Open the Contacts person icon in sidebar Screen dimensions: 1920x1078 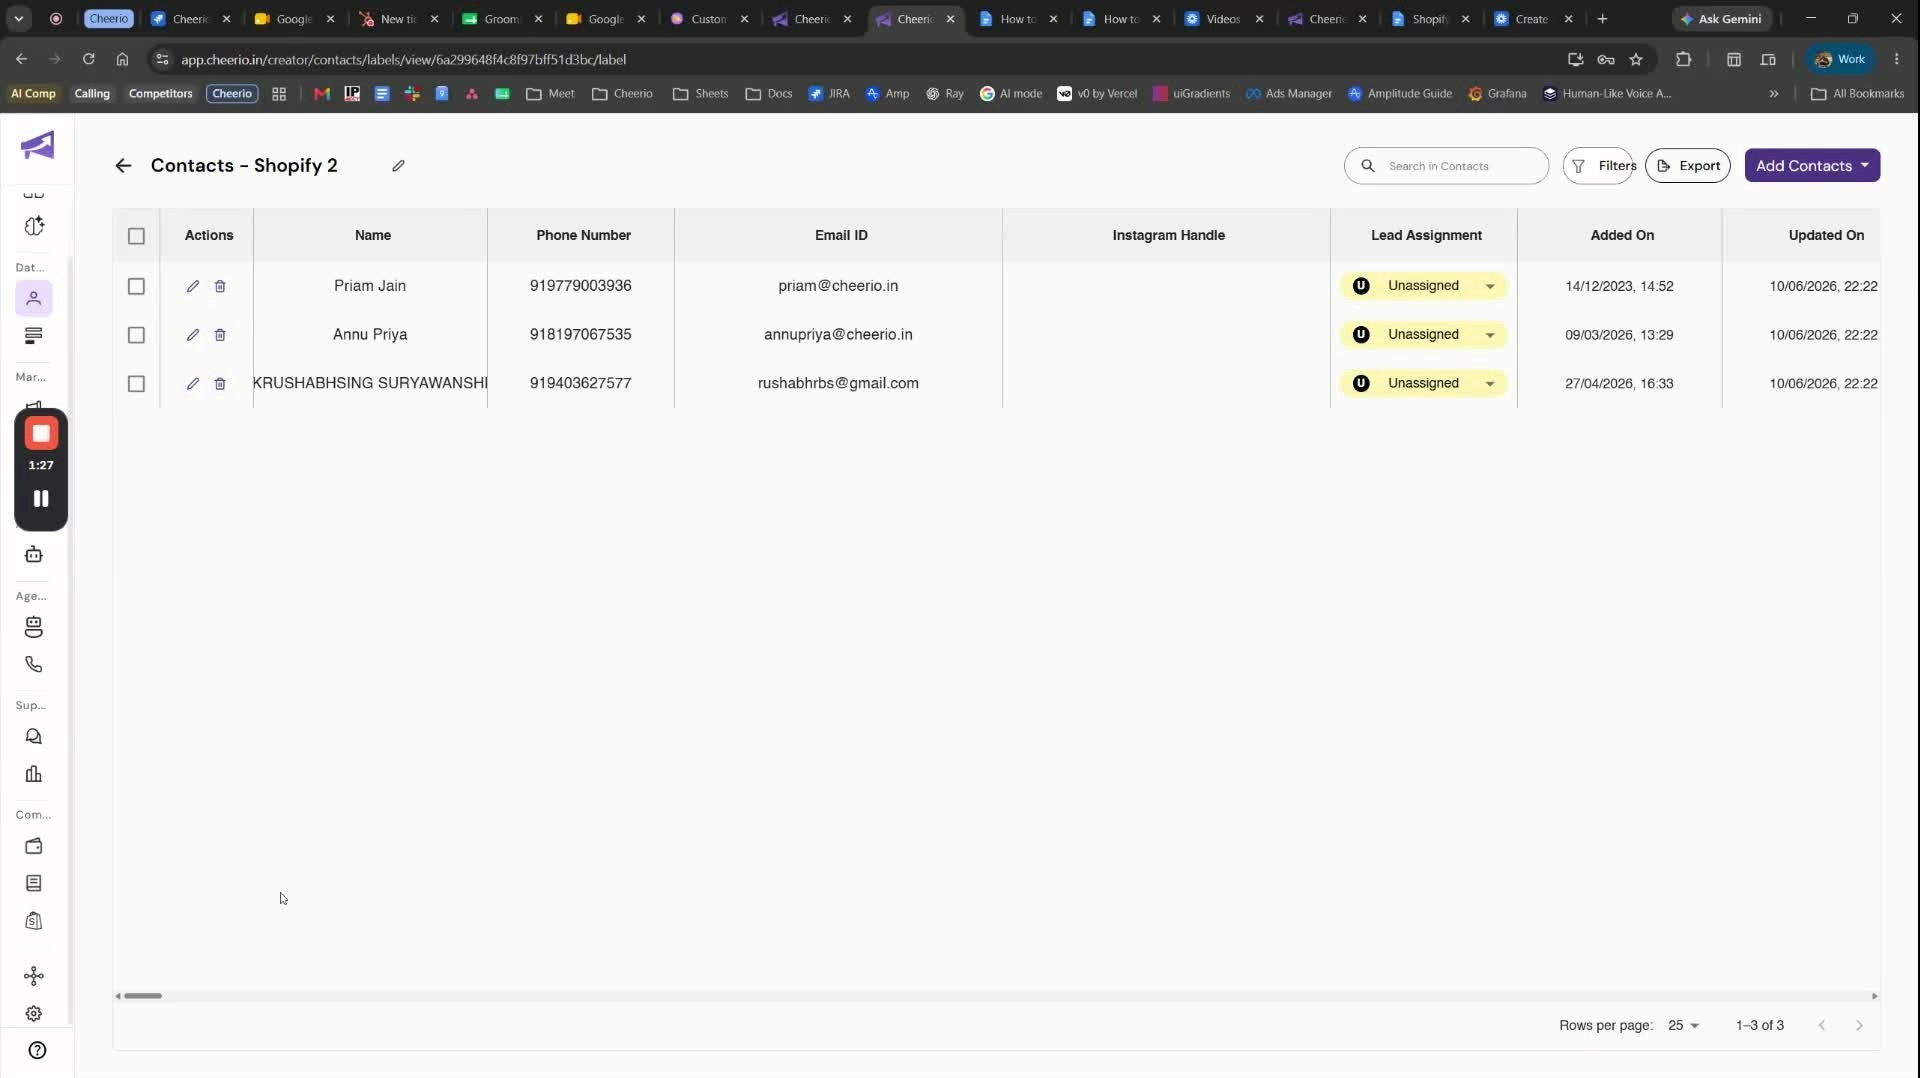34,298
